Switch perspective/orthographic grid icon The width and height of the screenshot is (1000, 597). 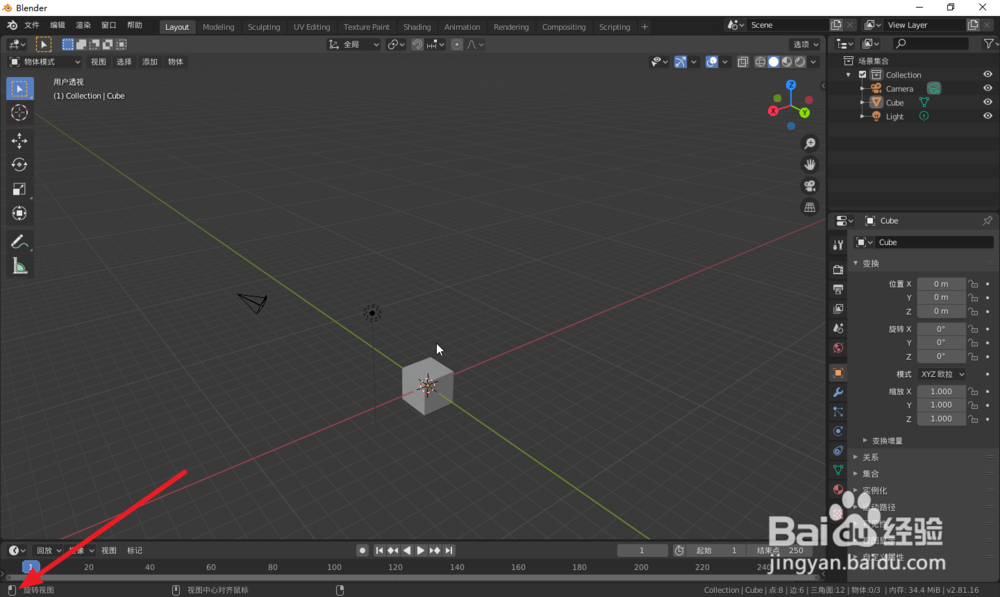click(x=810, y=207)
